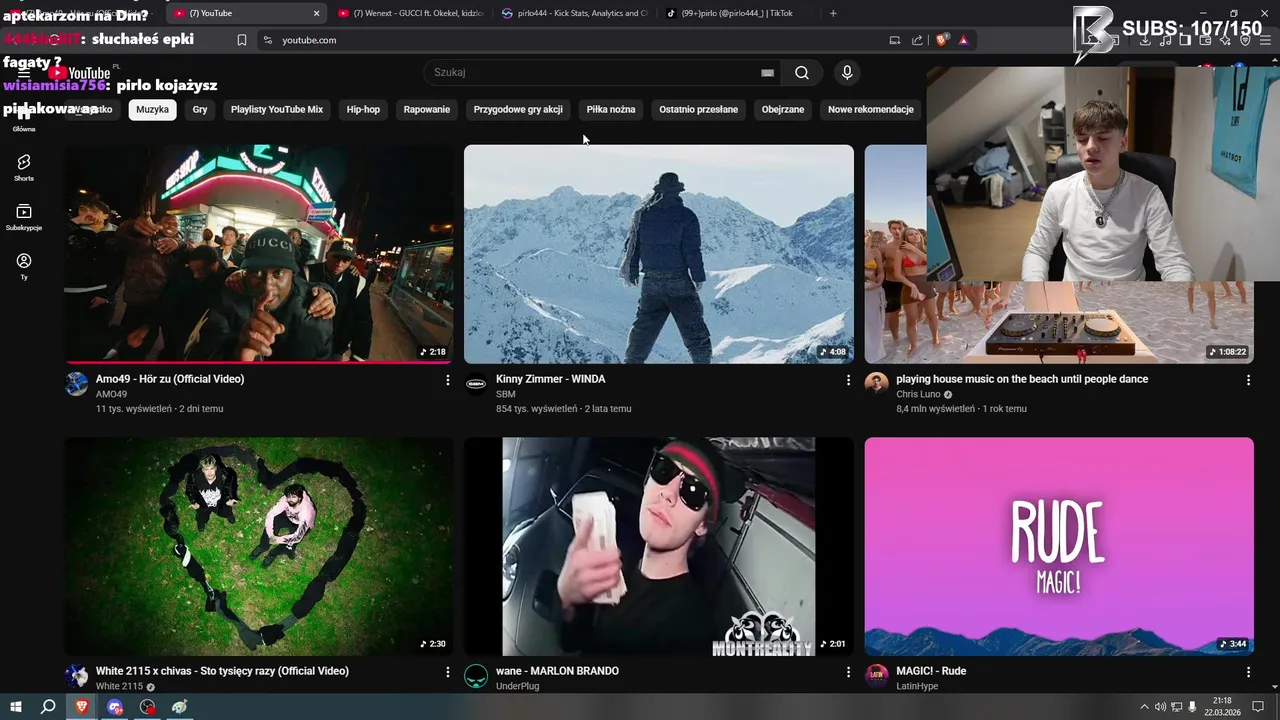This screenshot has width=1280, height=720.
Task: Click the AMO49 channel avatar
Action: pyautogui.click(x=77, y=384)
